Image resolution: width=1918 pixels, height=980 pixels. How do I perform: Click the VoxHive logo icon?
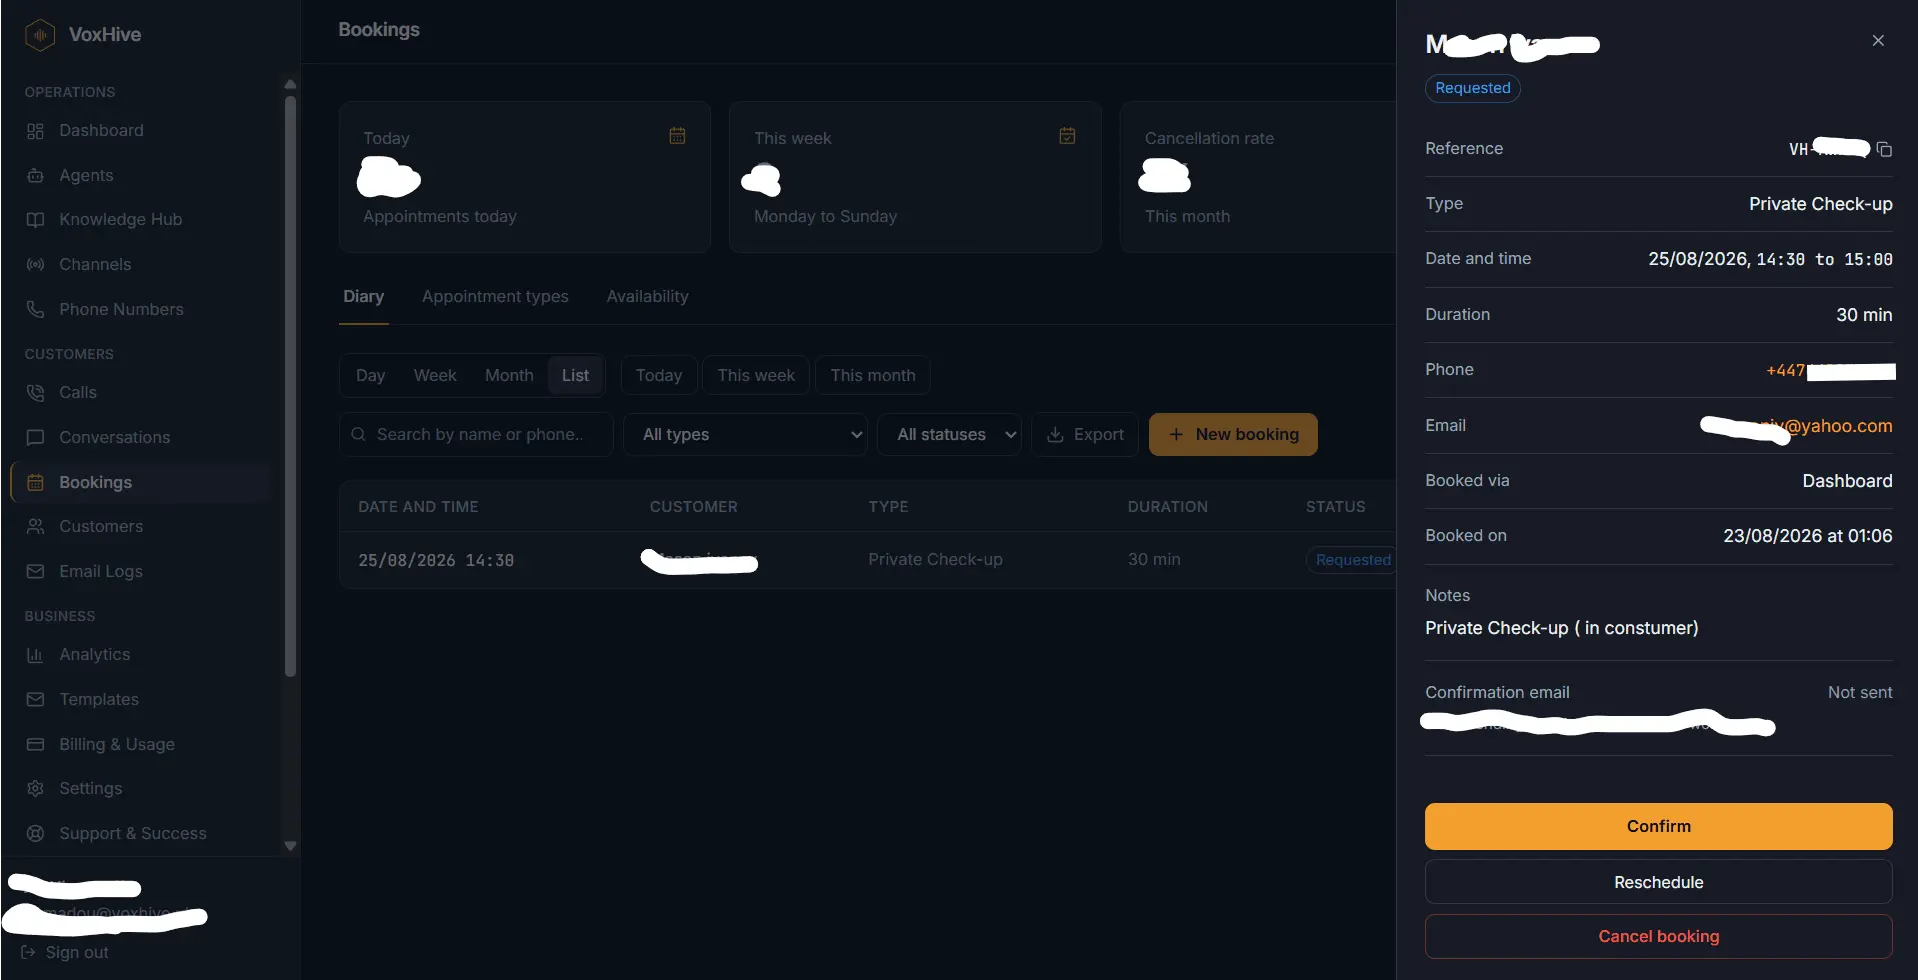point(39,35)
